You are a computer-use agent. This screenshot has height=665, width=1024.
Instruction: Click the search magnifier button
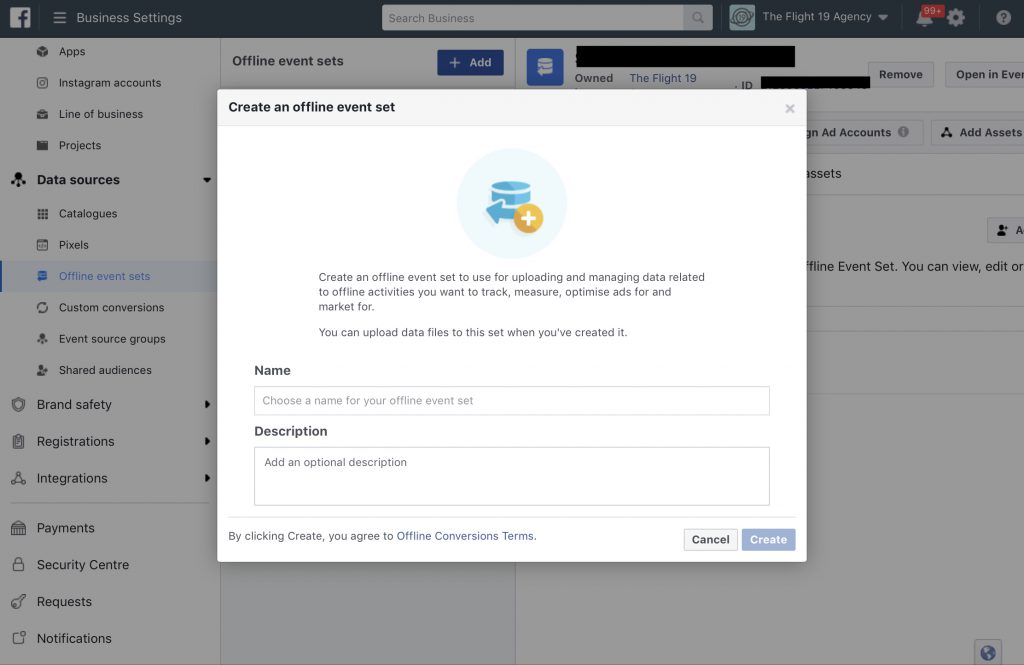pyautogui.click(x=698, y=18)
